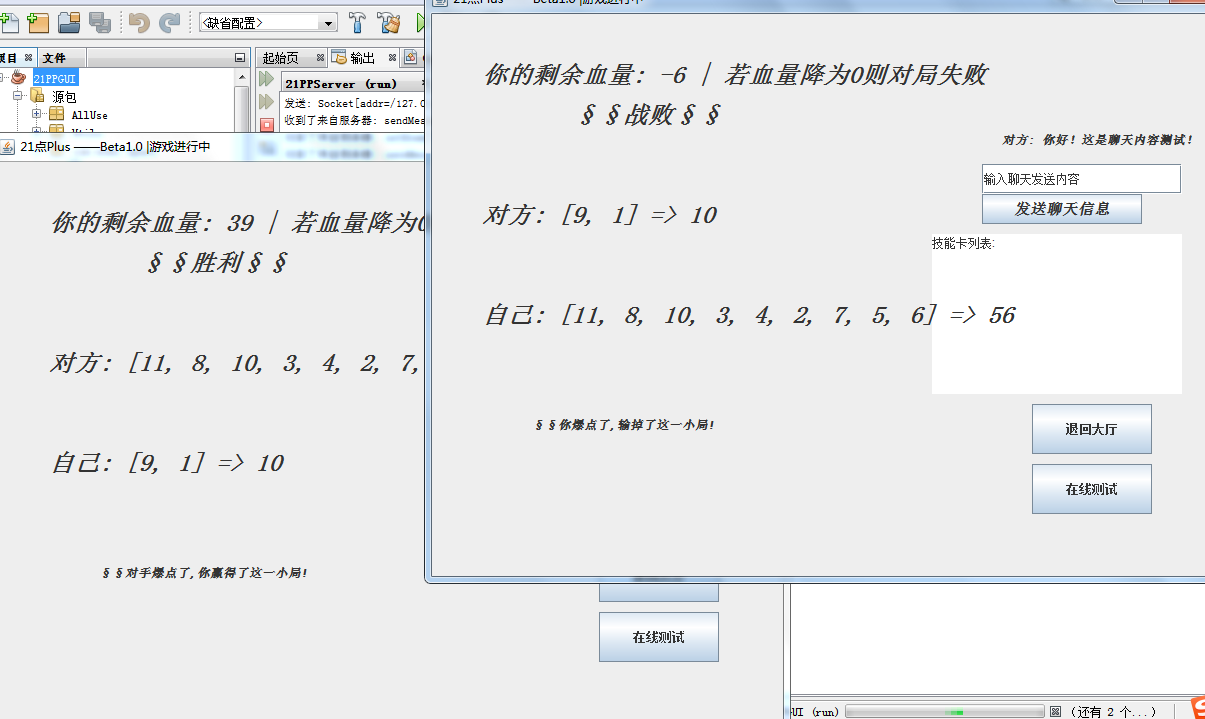Click the 源包 folder icon in the tree
The image size is (1205, 719).
(37, 97)
